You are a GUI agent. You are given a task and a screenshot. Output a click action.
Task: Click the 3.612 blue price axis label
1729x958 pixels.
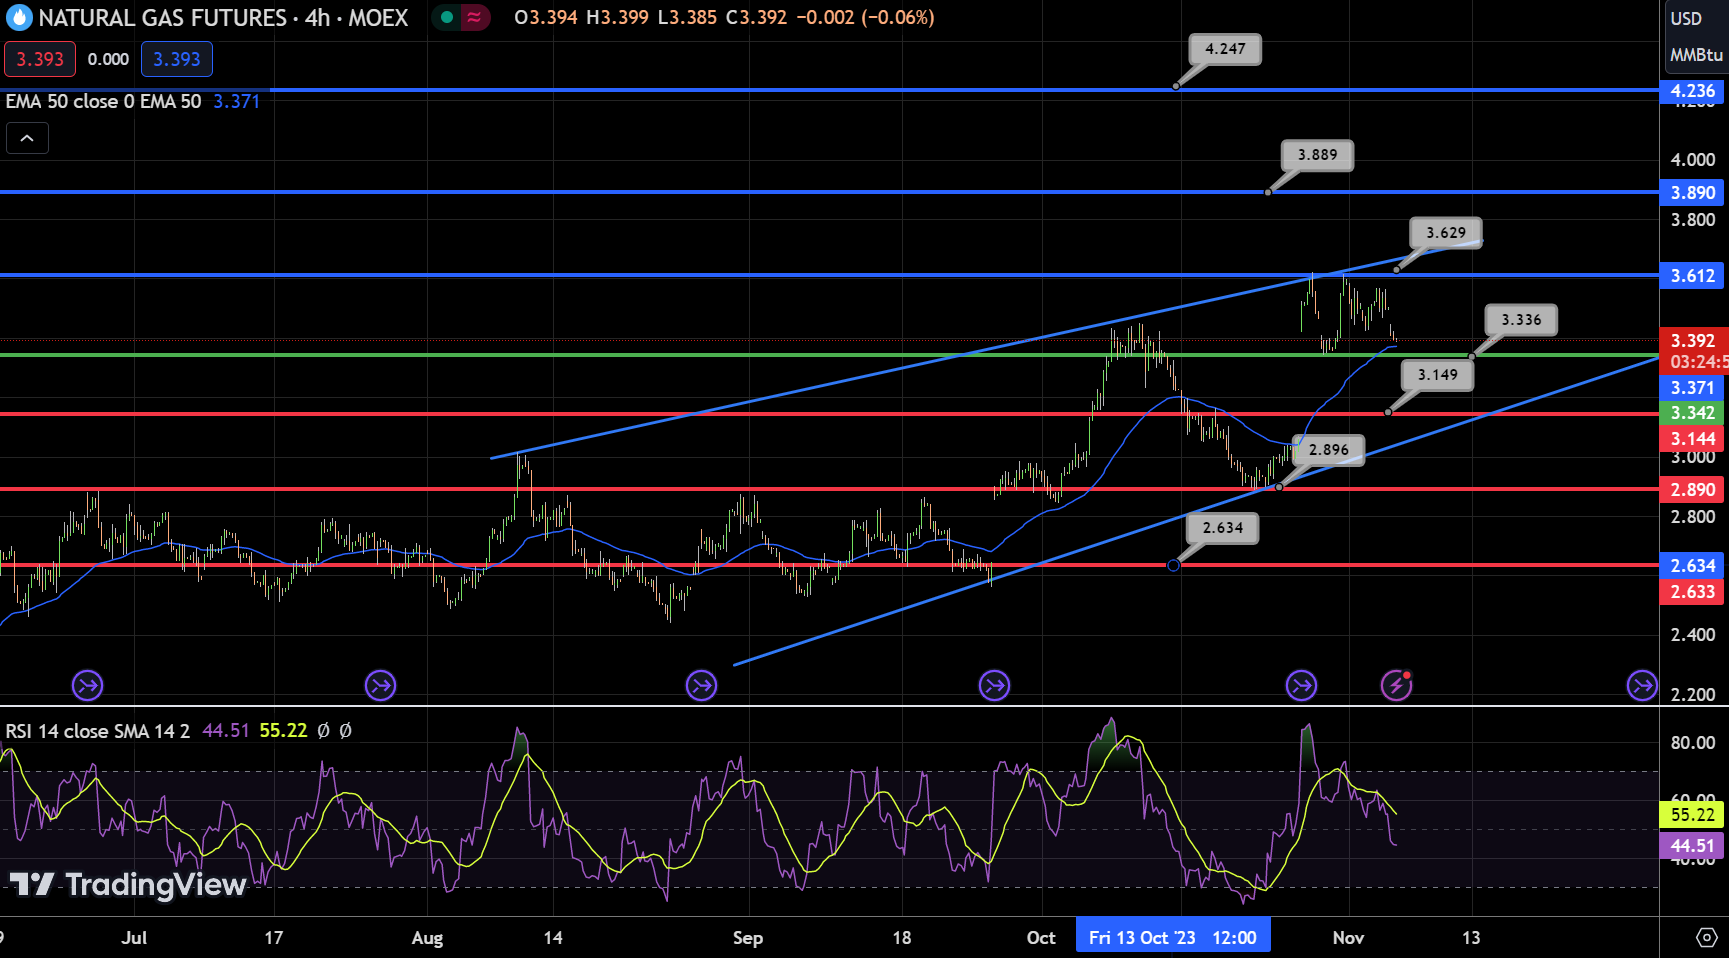(x=1692, y=276)
